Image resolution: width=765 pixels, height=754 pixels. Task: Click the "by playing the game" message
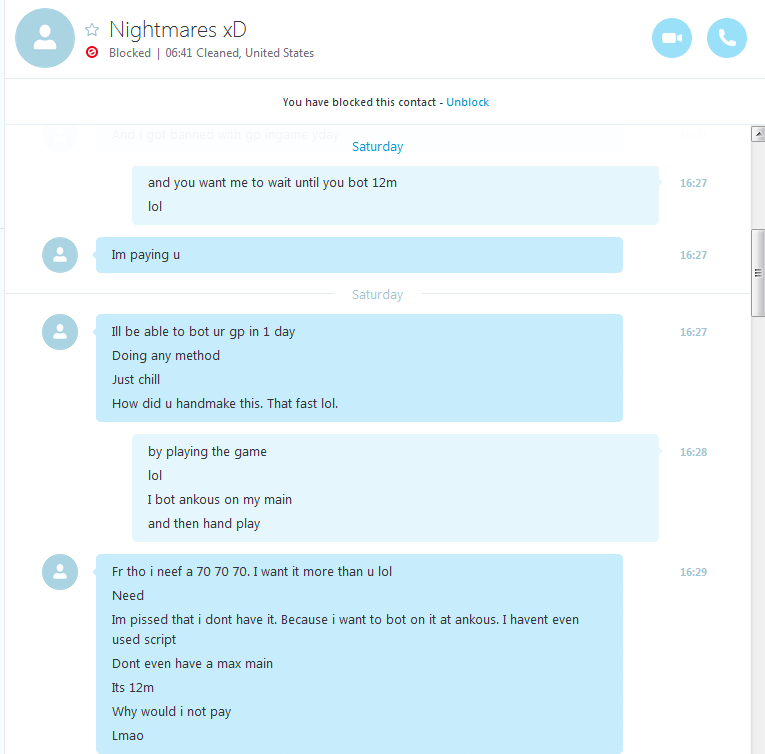207,452
